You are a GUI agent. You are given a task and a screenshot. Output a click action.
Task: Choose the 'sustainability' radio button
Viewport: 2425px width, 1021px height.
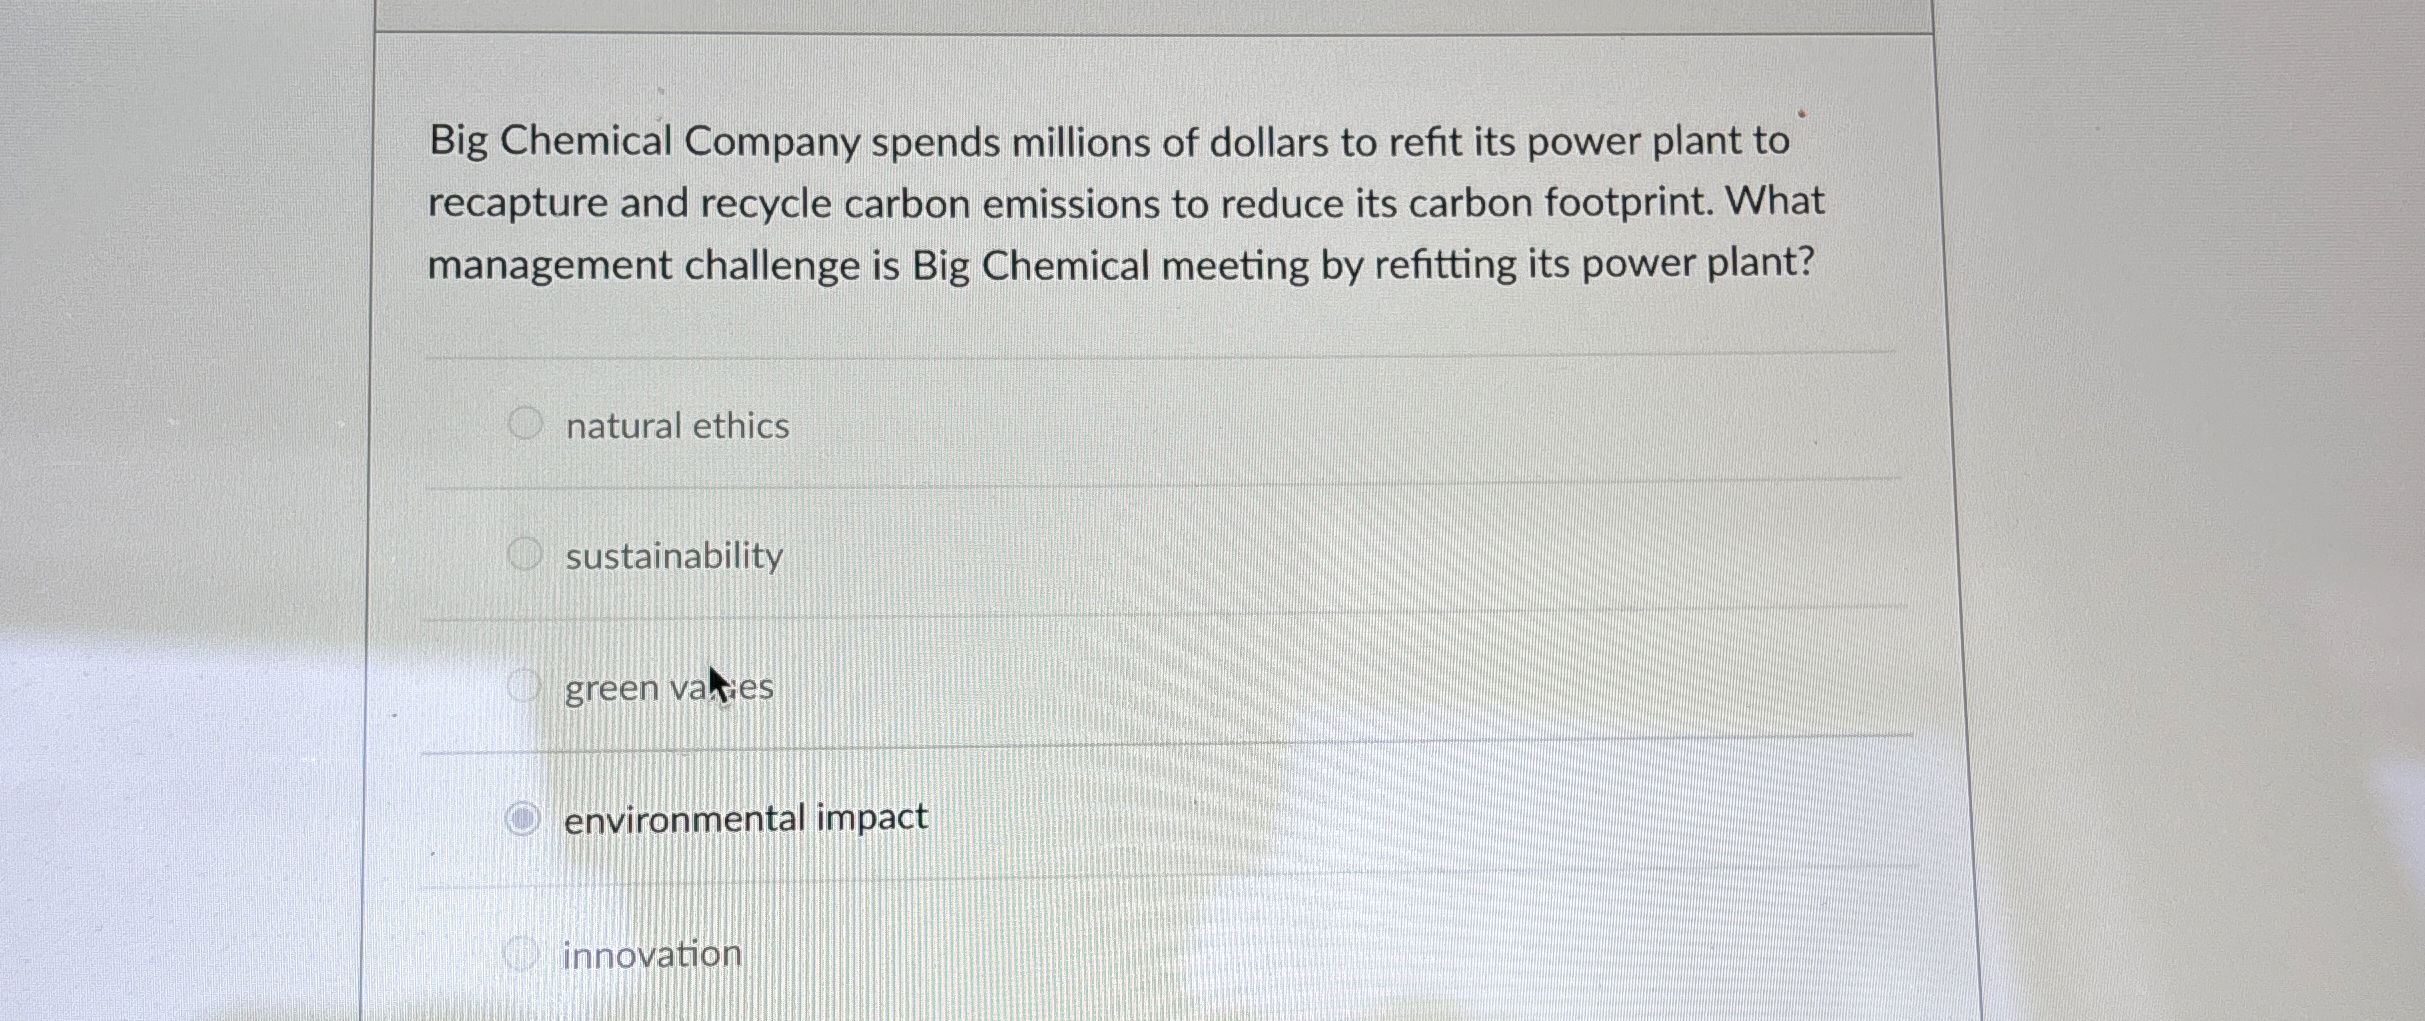[524, 553]
